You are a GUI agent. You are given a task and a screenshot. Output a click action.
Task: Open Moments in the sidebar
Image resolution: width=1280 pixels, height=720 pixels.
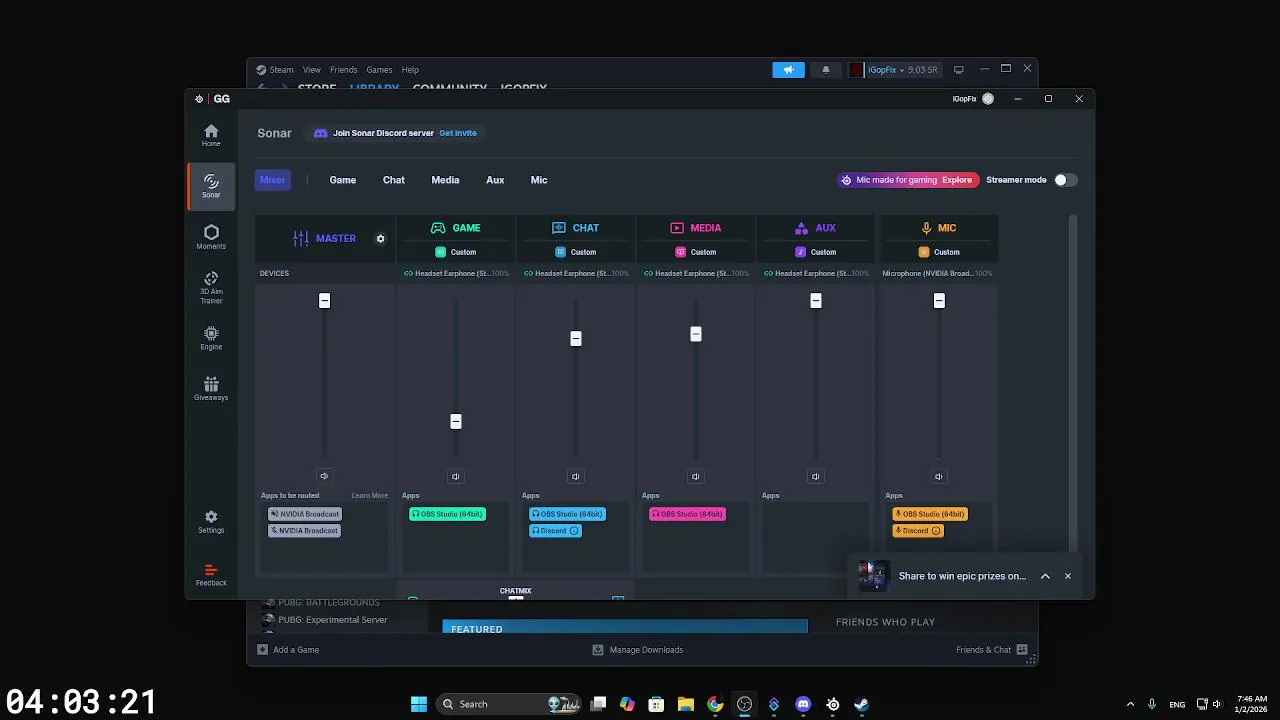[211, 237]
